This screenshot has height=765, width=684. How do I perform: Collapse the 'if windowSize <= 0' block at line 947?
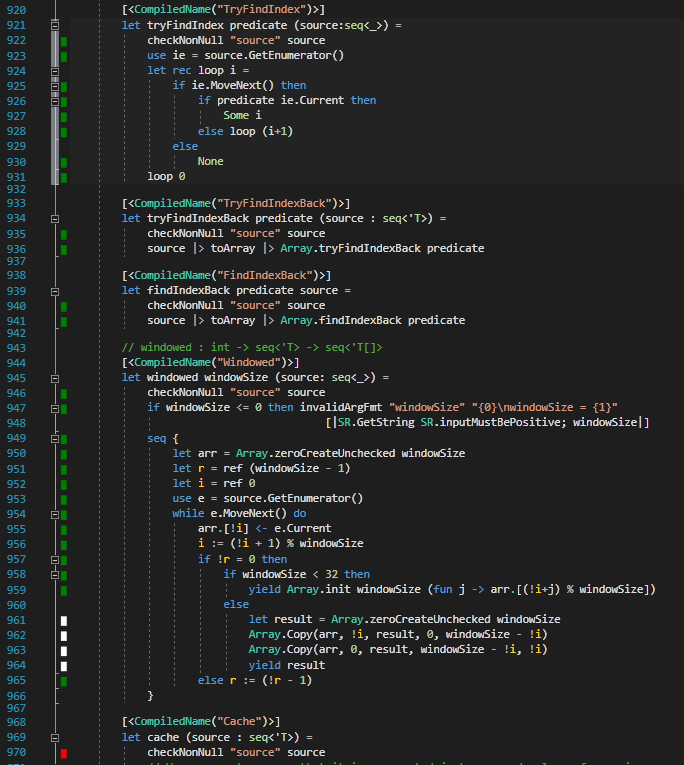(55, 409)
